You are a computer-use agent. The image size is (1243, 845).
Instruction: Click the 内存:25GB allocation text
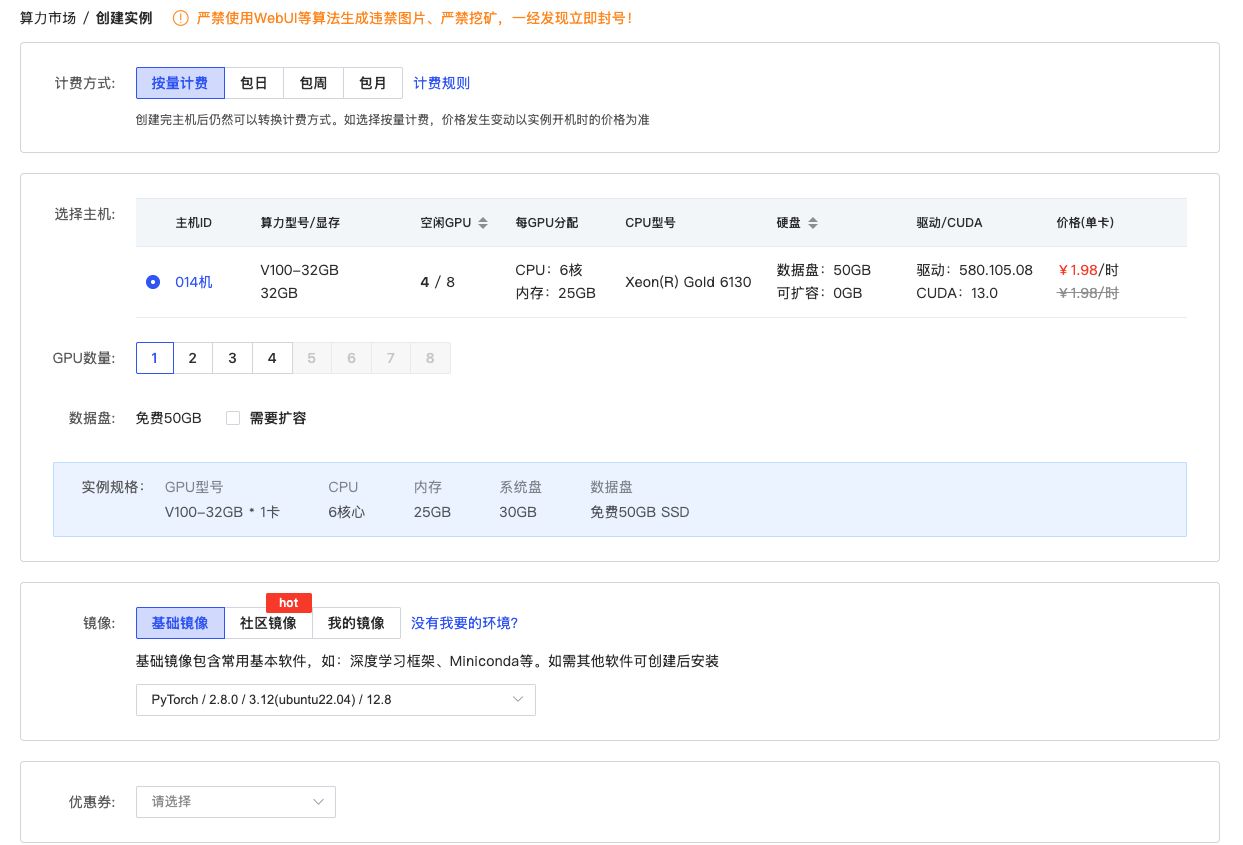[555, 293]
